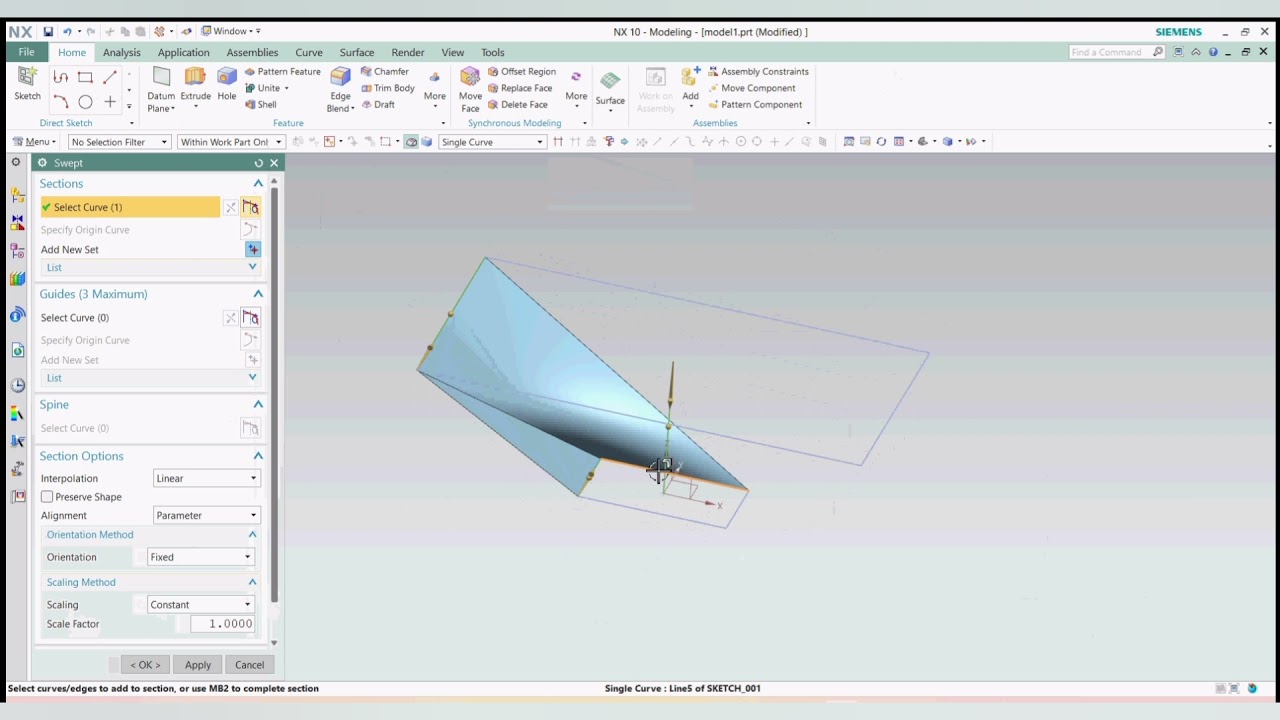Image resolution: width=1280 pixels, height=720 pixels.
Task: Pick the rectangle sketch tool
Action: [x=85, y=77]
